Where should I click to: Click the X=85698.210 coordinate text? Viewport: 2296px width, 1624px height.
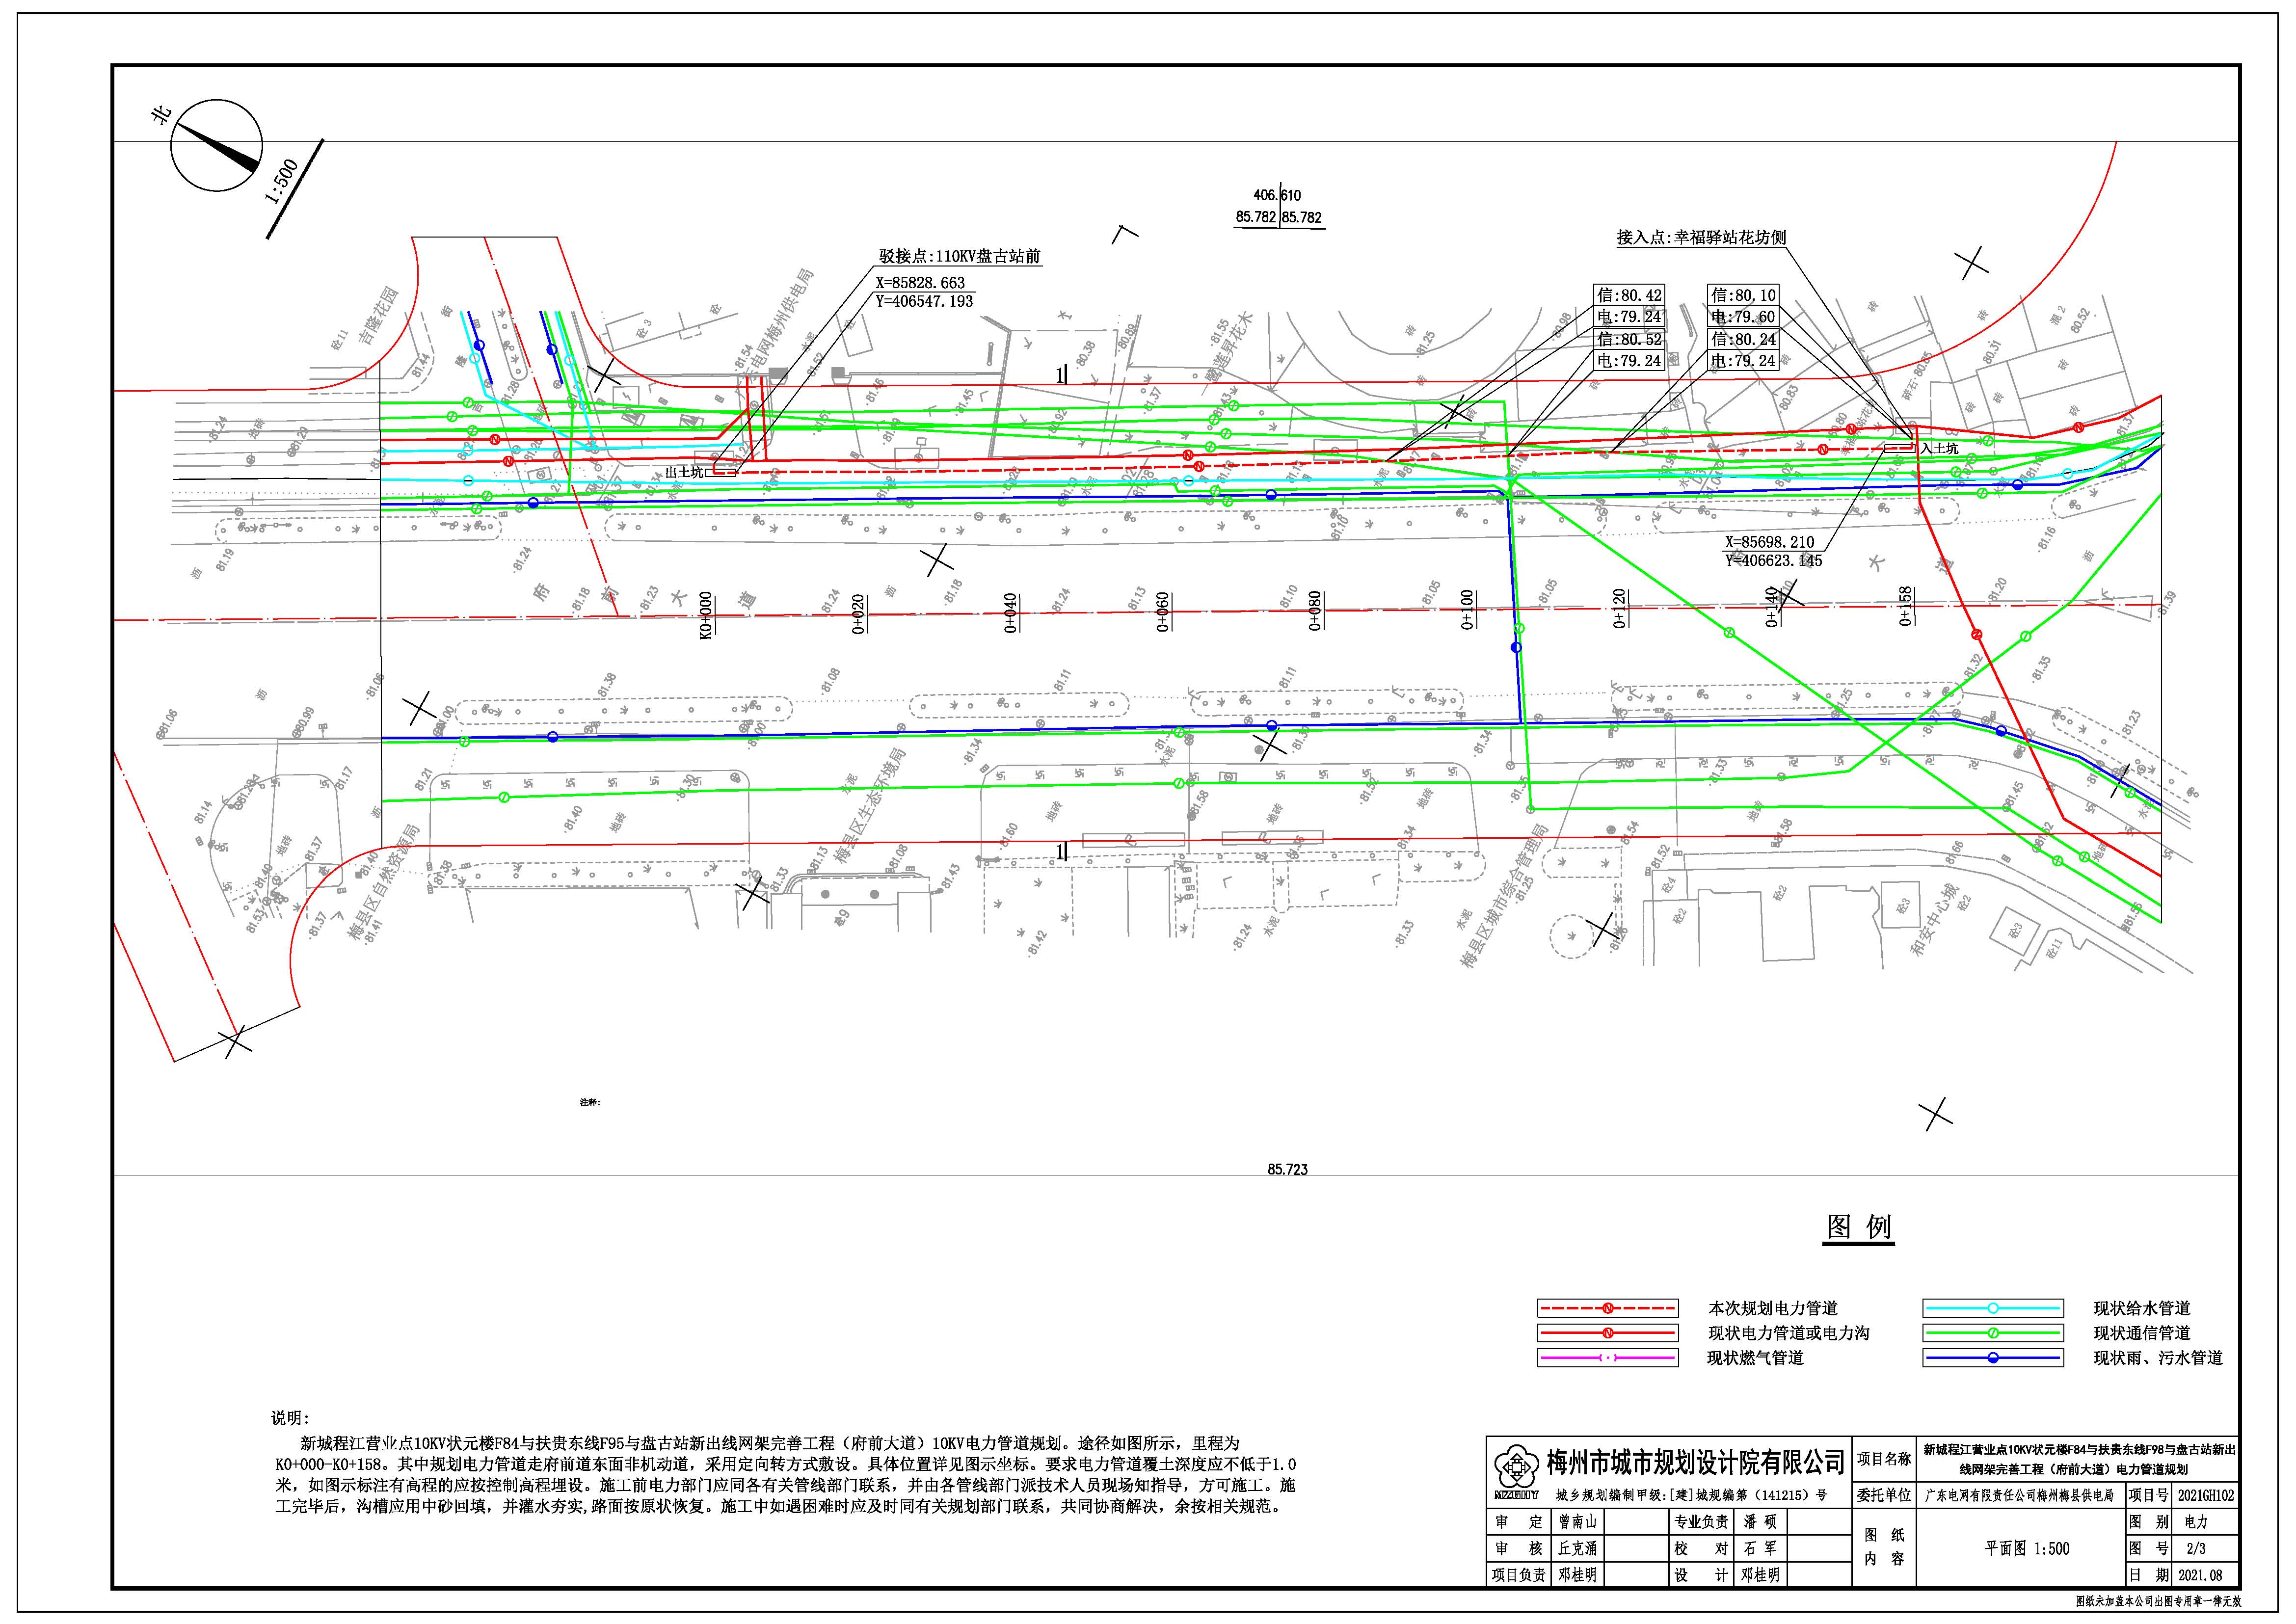click(x=1769, y=542)
